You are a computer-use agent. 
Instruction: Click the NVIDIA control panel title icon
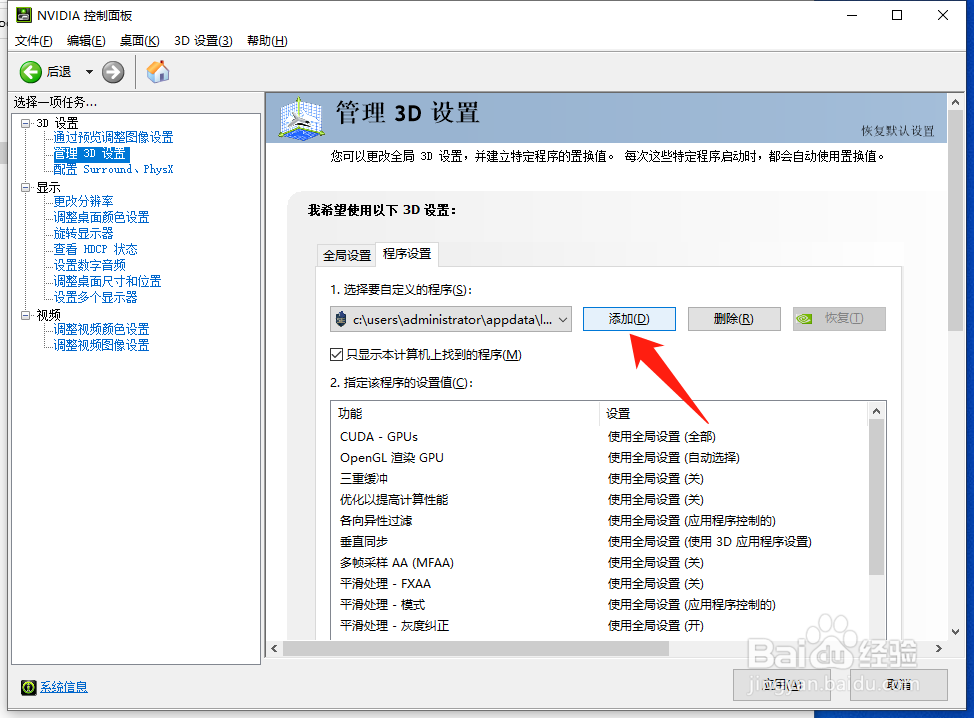tap(24, 15)
